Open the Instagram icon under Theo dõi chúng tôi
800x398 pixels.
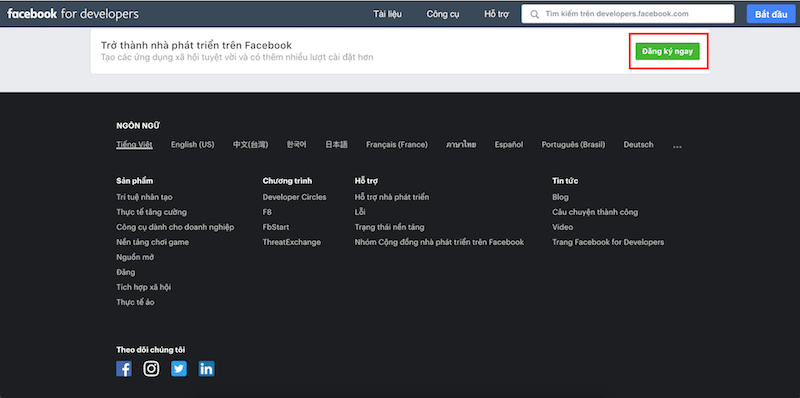coord(151,368)
